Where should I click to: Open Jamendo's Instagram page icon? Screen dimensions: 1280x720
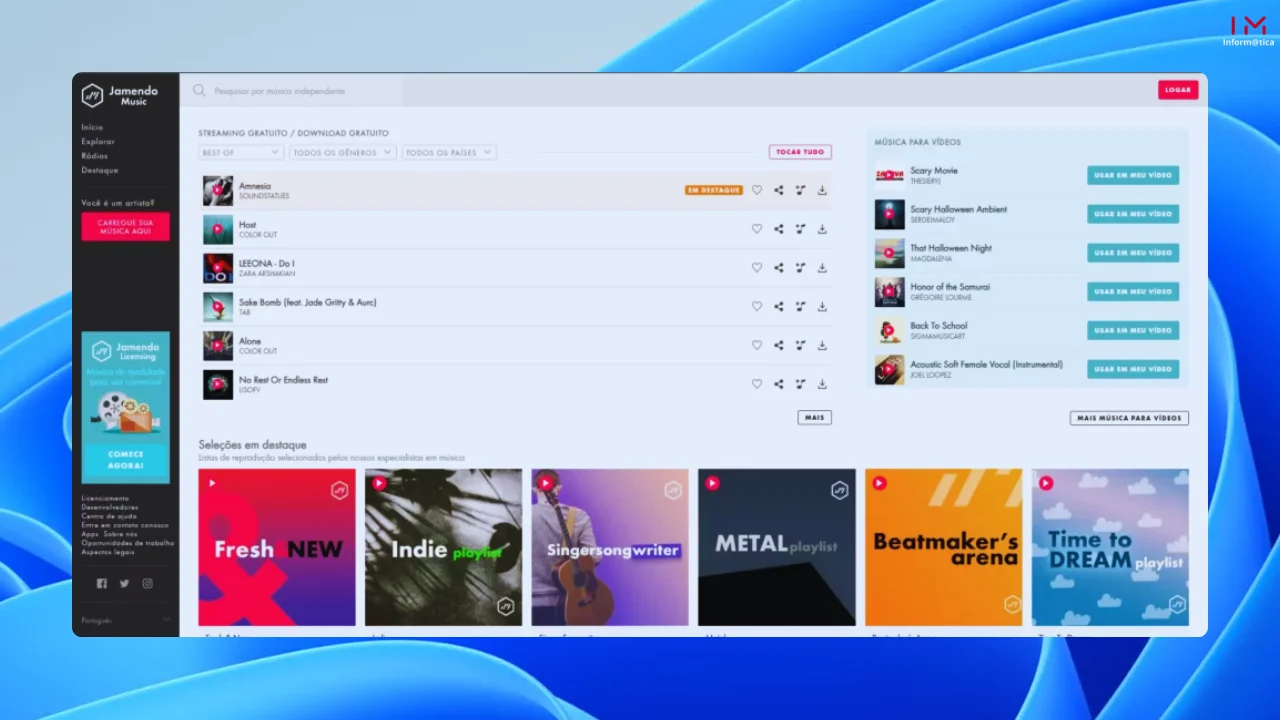pyautogui.click(x=147, y=583)
